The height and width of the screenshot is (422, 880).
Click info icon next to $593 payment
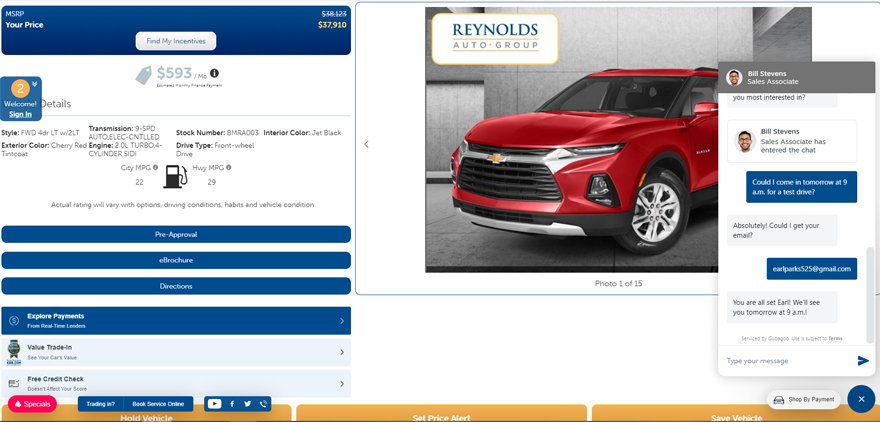214,73
